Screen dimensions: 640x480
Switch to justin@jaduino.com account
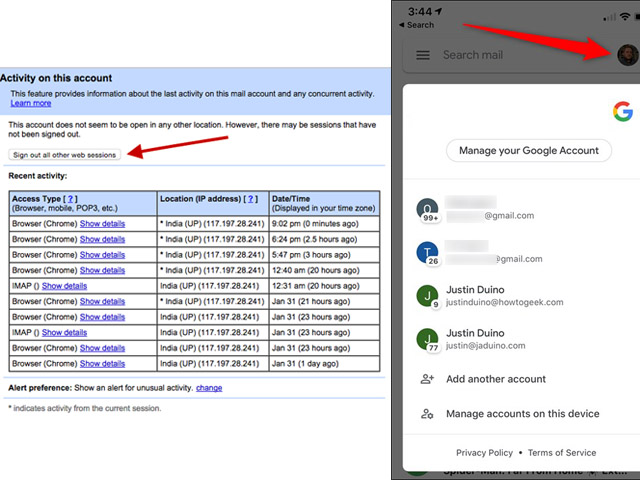tap(486, 339)
